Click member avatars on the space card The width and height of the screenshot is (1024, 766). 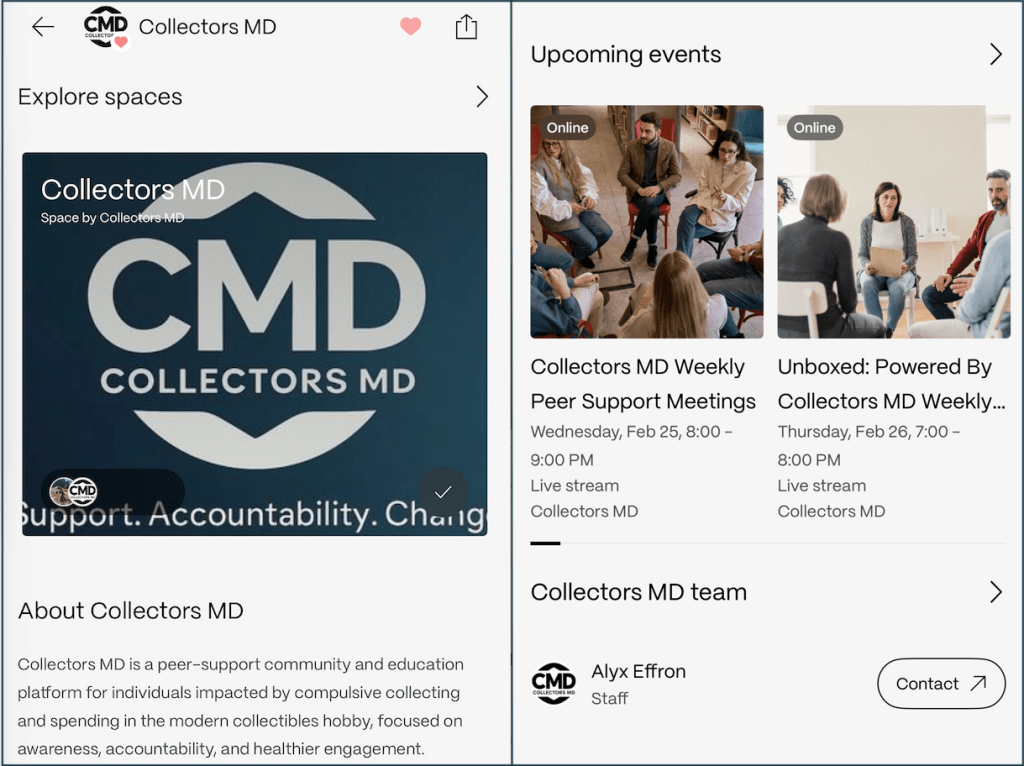click(x=74, y=491)
